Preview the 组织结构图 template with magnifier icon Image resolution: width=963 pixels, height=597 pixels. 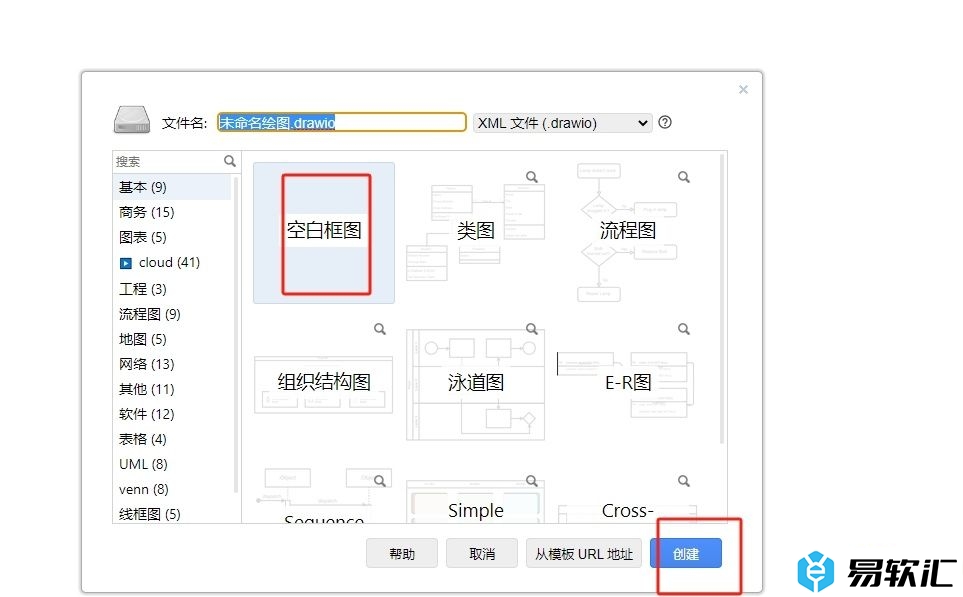tap(380, 329)
